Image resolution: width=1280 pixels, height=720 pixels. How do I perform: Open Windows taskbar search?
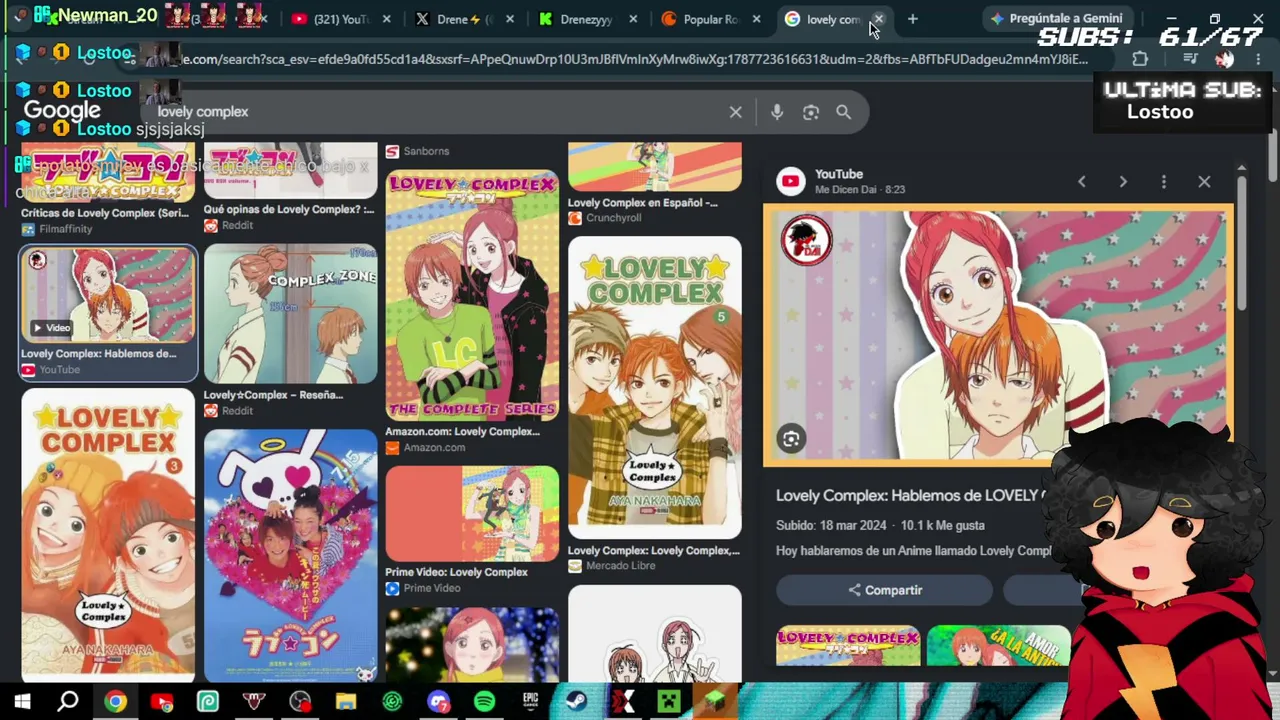coord(68,702)
